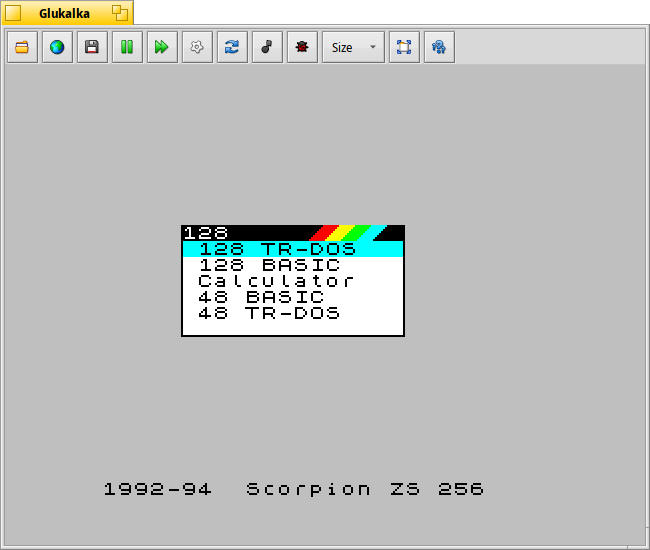The width and height of the screenshot is (650, 550).
Task: Open settings via the gear icon
Action: (x=197, y=47)
